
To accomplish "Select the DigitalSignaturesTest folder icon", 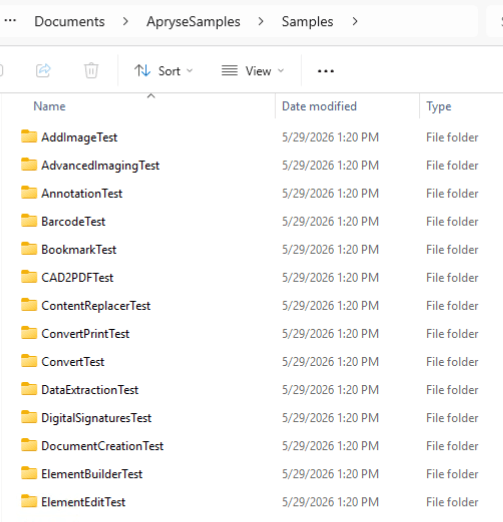I will (29, 417).
